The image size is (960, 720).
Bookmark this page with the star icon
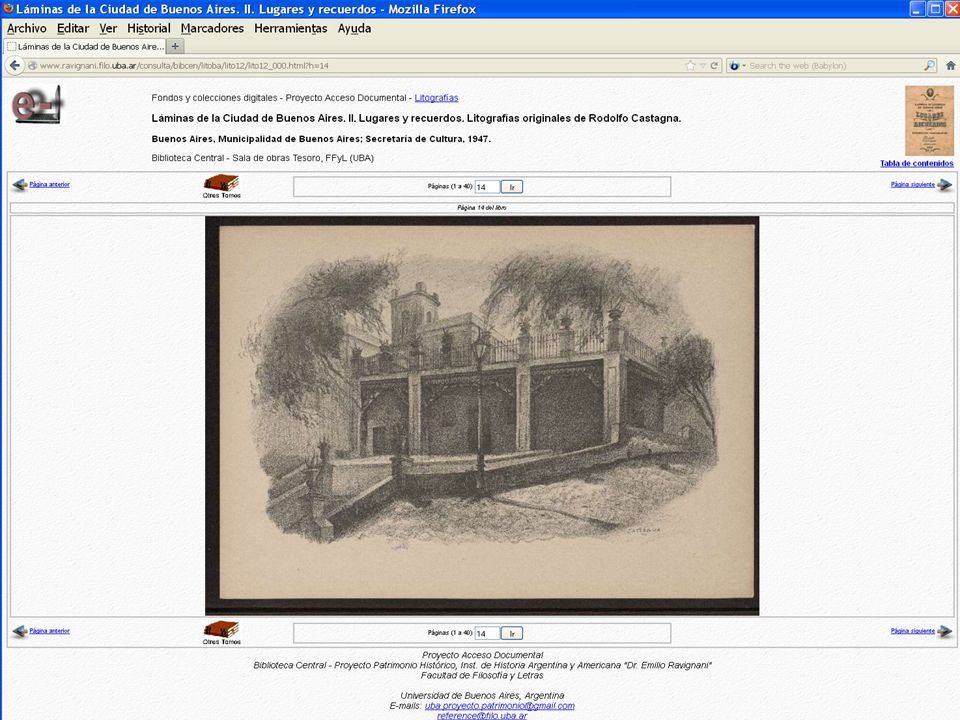point(691,66)
